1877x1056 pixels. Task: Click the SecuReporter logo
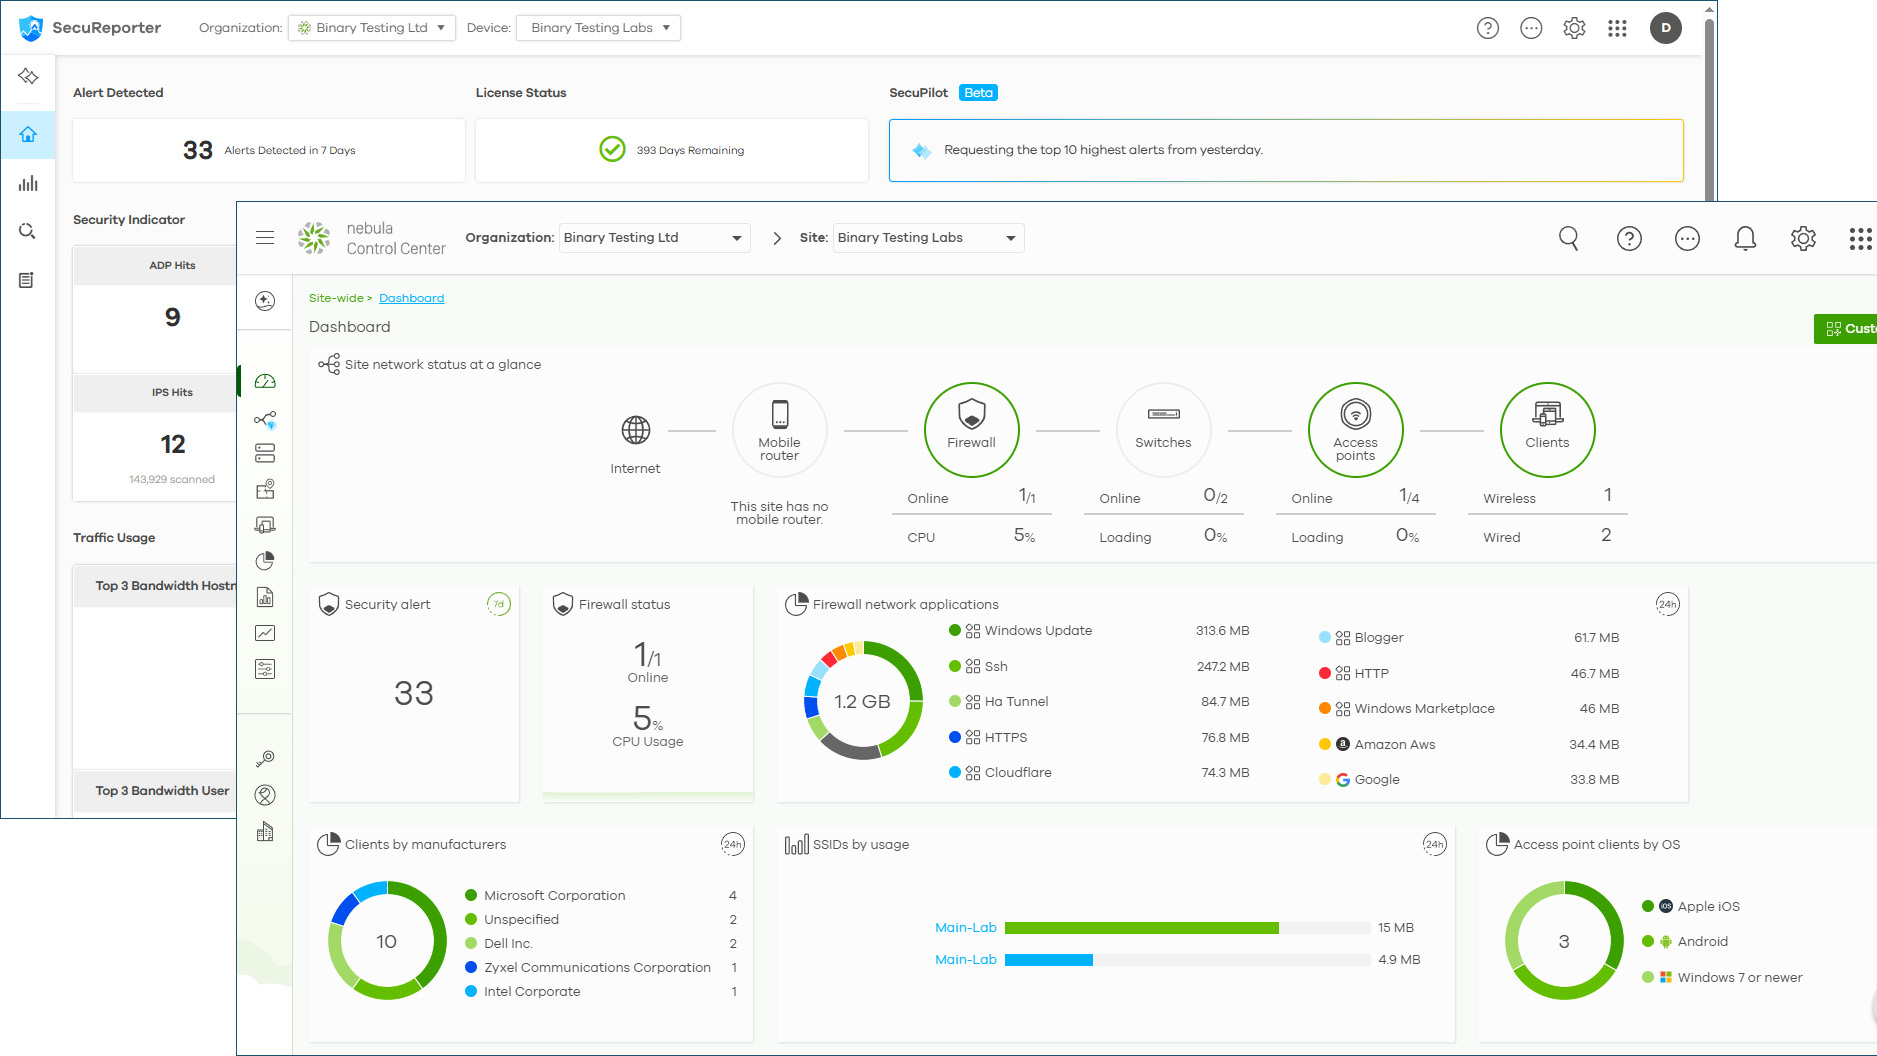tap(90, 28)
